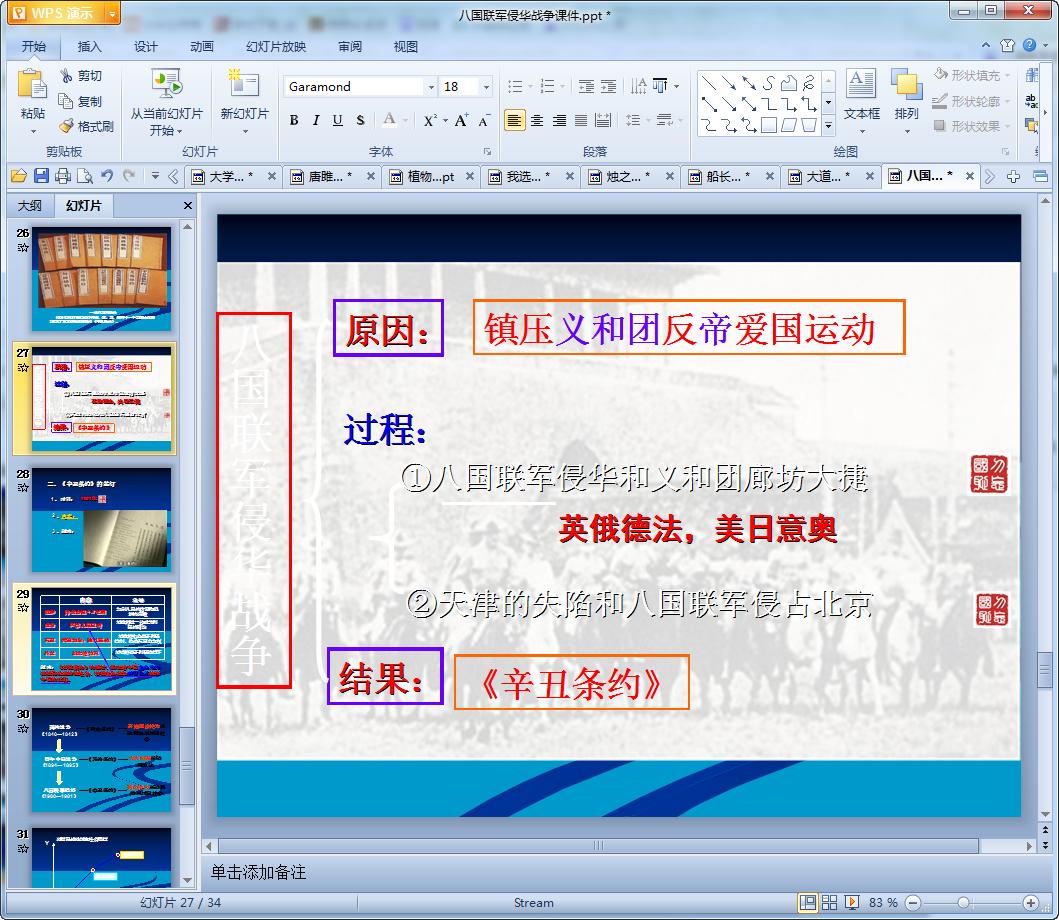Open the 视图 (View) ribbon tab
This screenshot has height=920, width=1059.
coord(405,47)
